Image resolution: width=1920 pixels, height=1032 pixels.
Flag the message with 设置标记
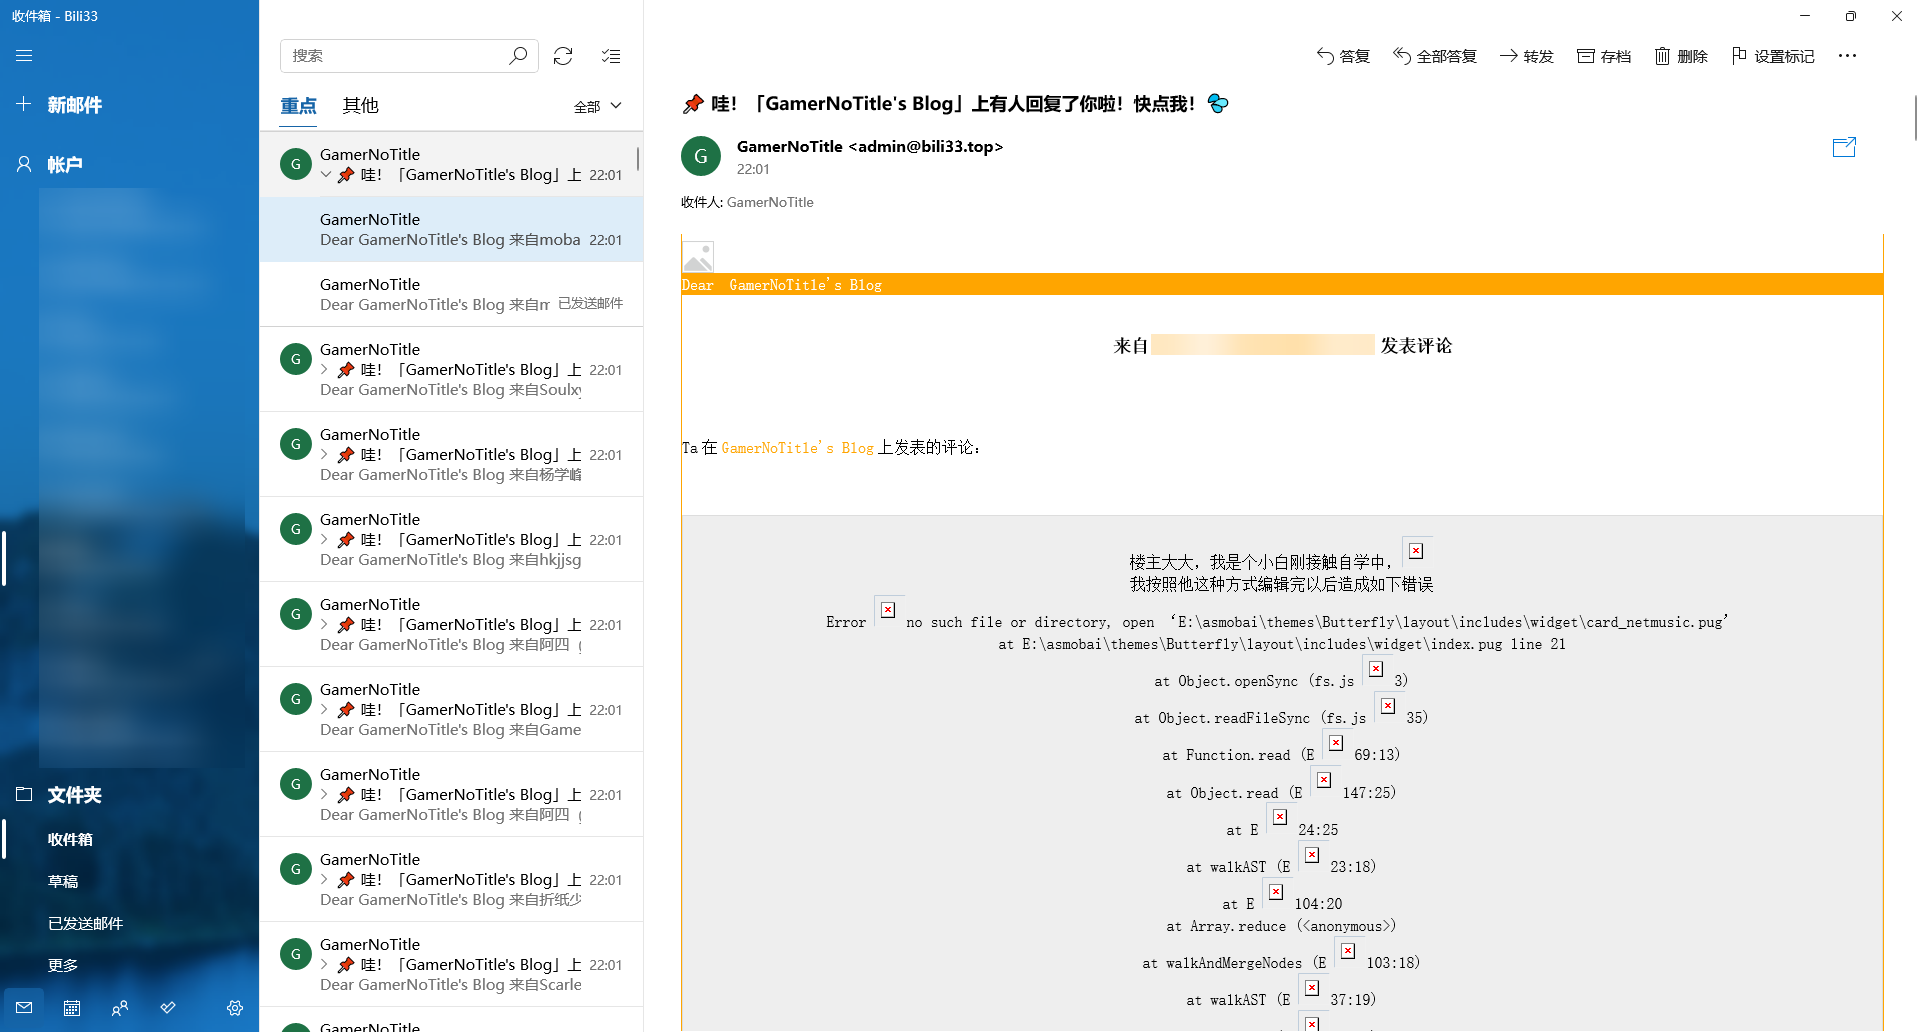coord(1772,56)
